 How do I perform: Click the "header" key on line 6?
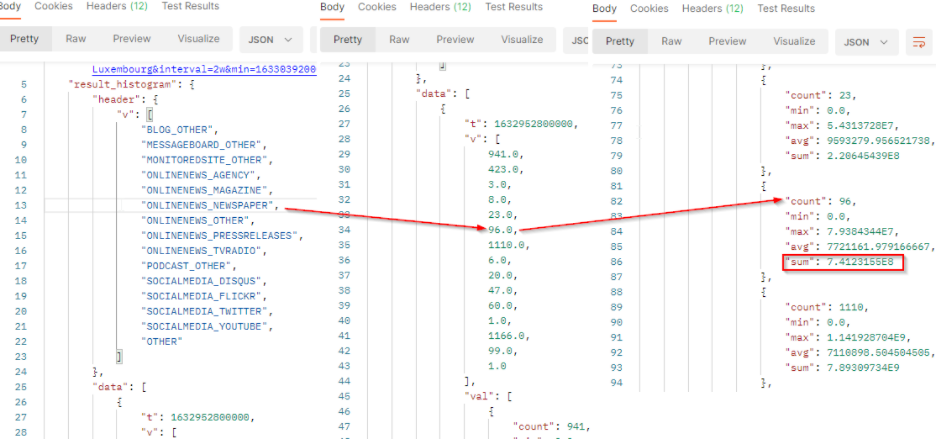pyautogui.click(x=115, y=100)
